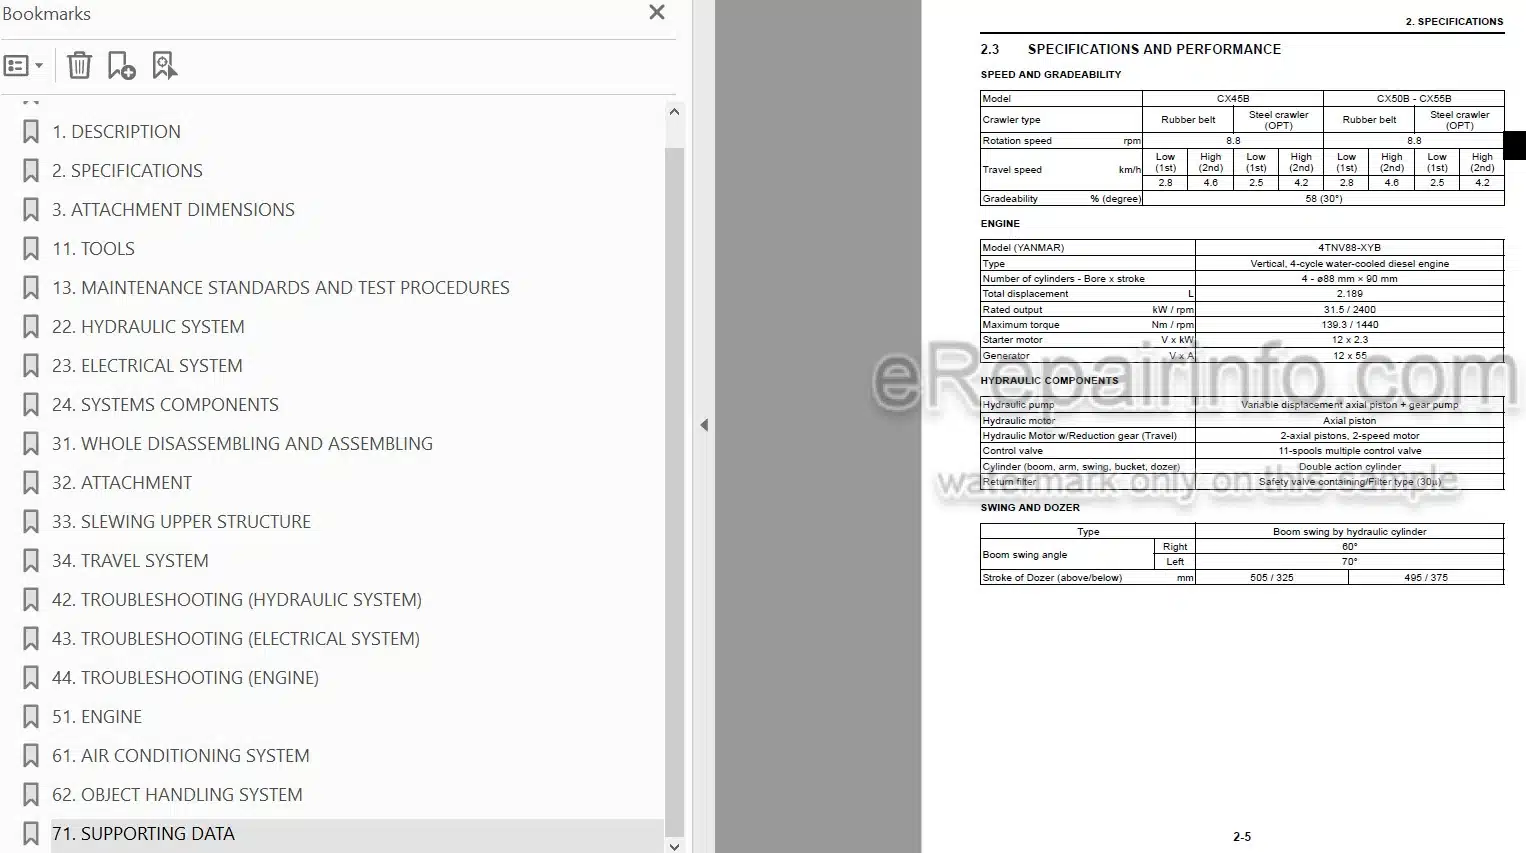Collapse the bookmarks pane using side arrow
Screen dimensions: 1526x853
click(704, 425)
